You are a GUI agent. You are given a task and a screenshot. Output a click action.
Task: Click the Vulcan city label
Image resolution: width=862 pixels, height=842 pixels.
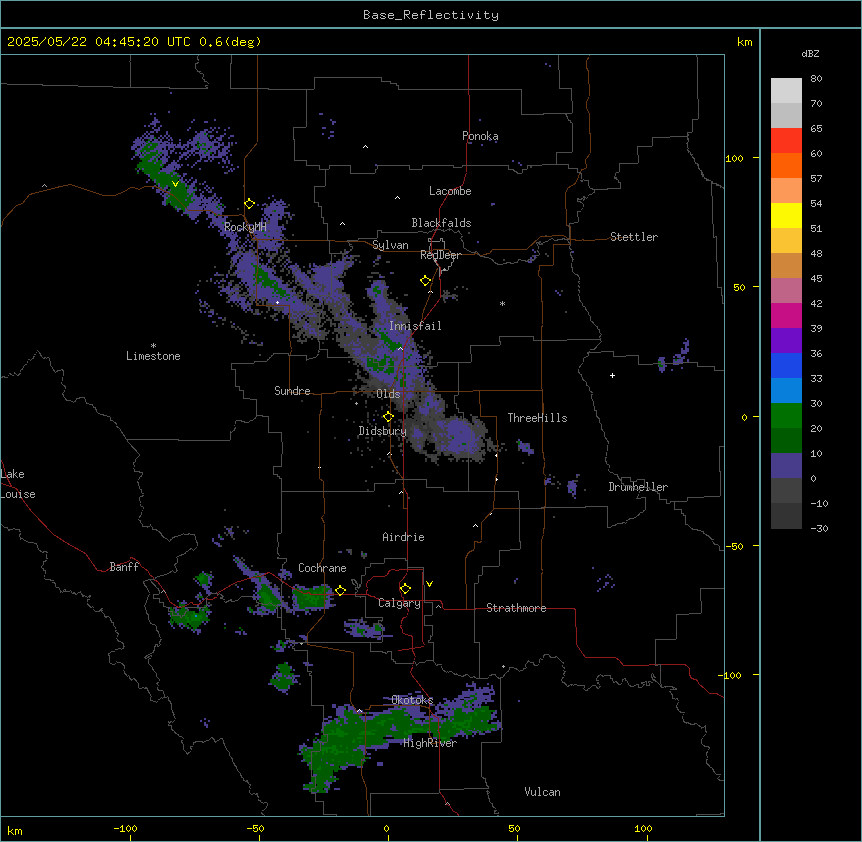[x=542, y=792]
